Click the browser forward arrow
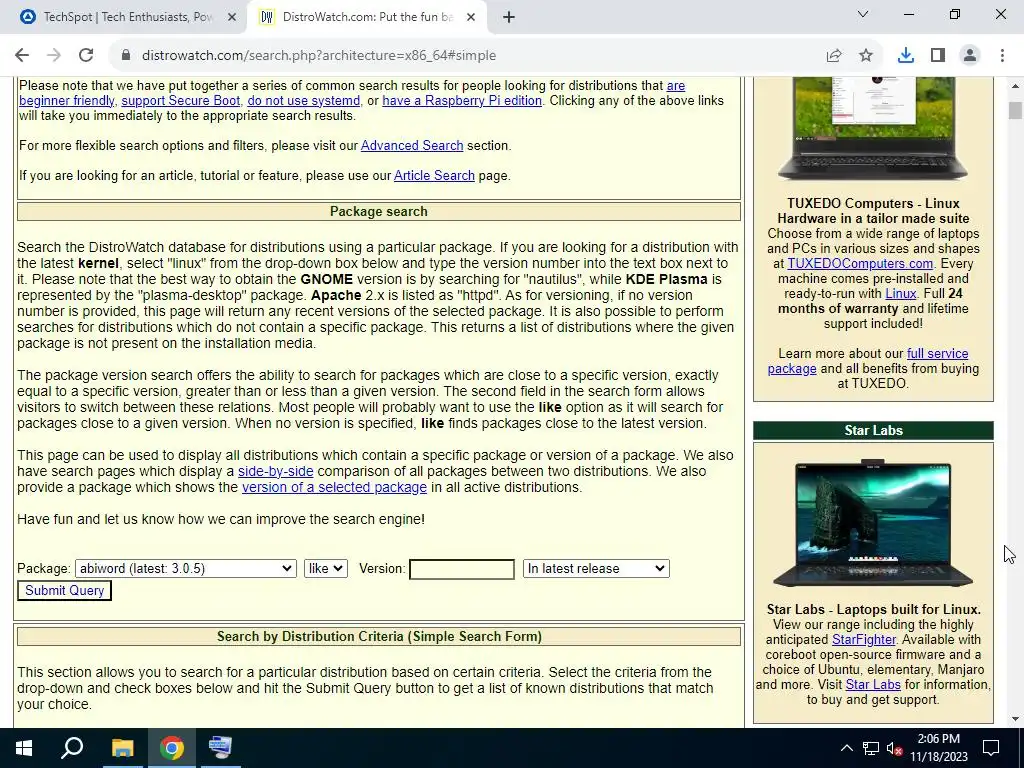The width and height of the screenshot is (1024, 768). [x=54, y=56]
